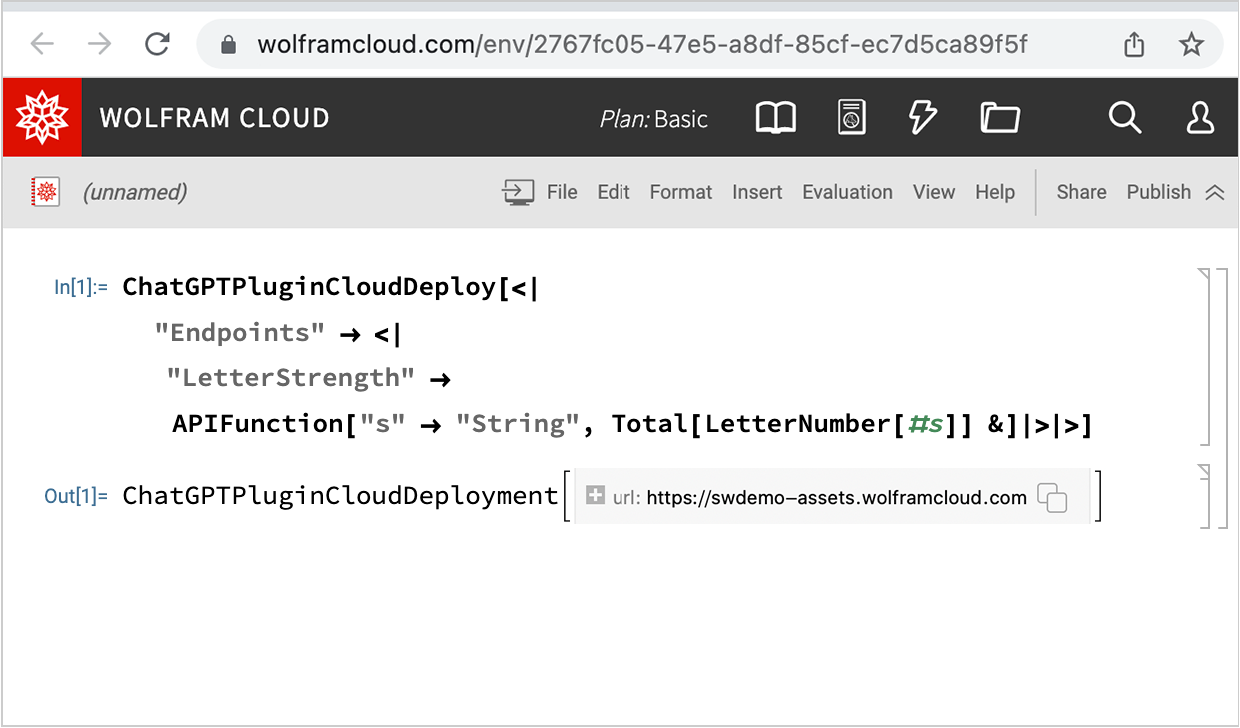Click the red Wolfram spikey logo

click(x=42, y=118)
